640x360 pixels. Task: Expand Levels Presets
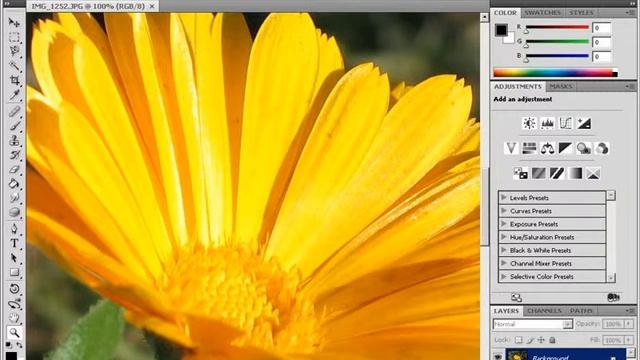coord(504,198)
